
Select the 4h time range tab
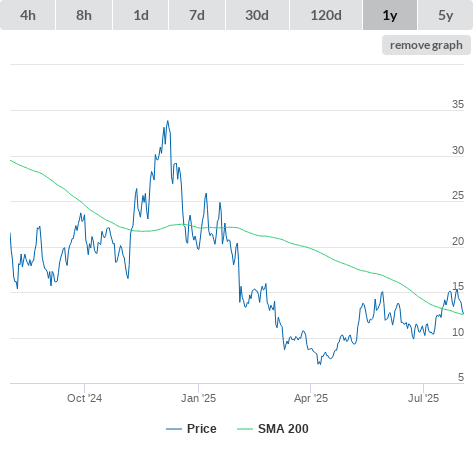coord(28,15)
